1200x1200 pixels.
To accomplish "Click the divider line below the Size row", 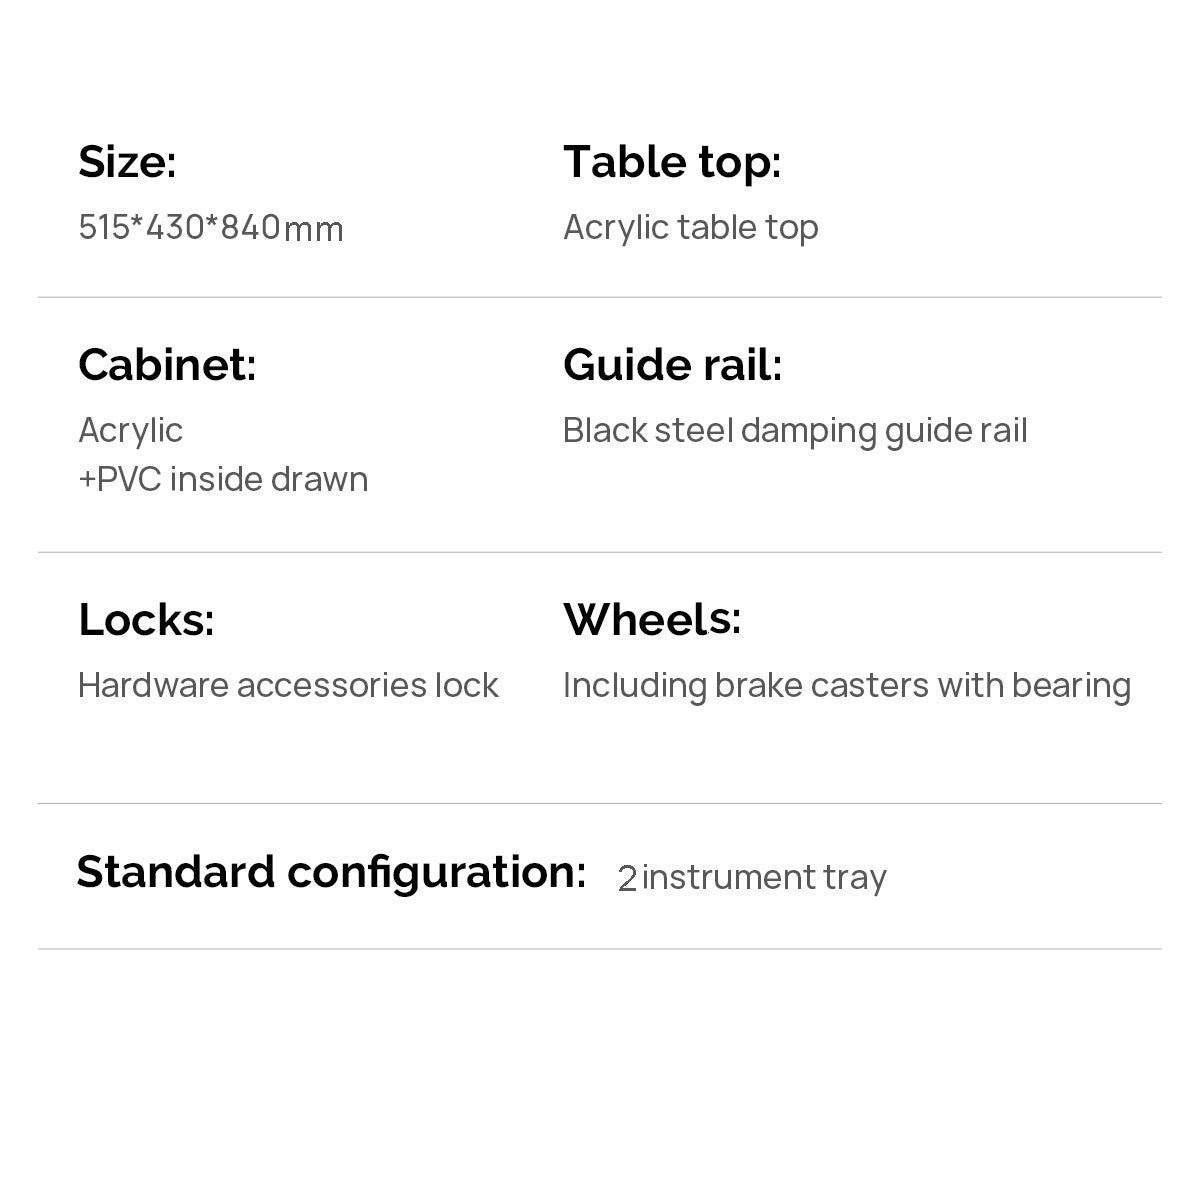I will tap(600, 297).
